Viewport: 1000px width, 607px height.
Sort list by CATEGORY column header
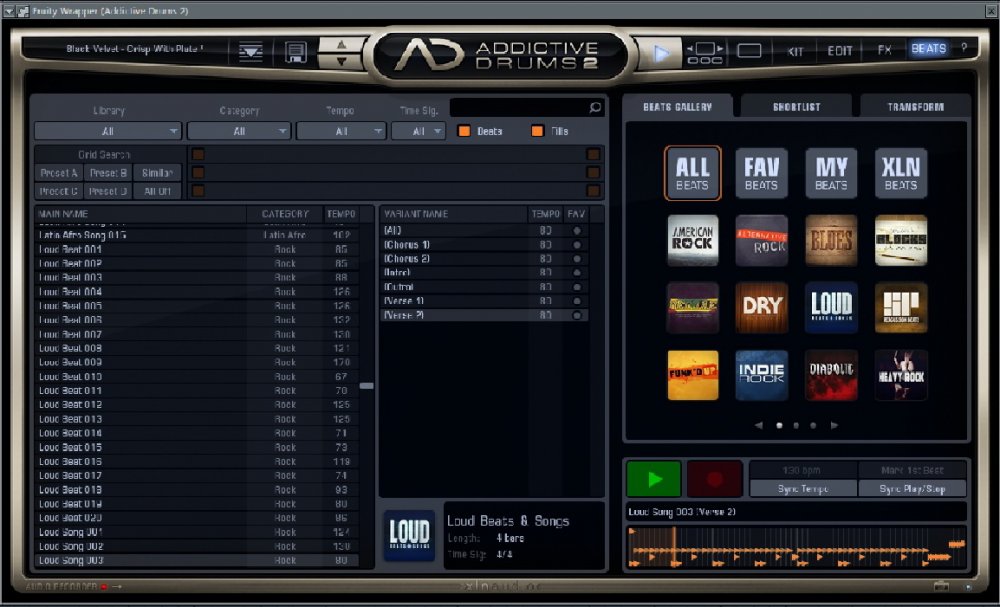pyautogui.click(x=285, y=214)
